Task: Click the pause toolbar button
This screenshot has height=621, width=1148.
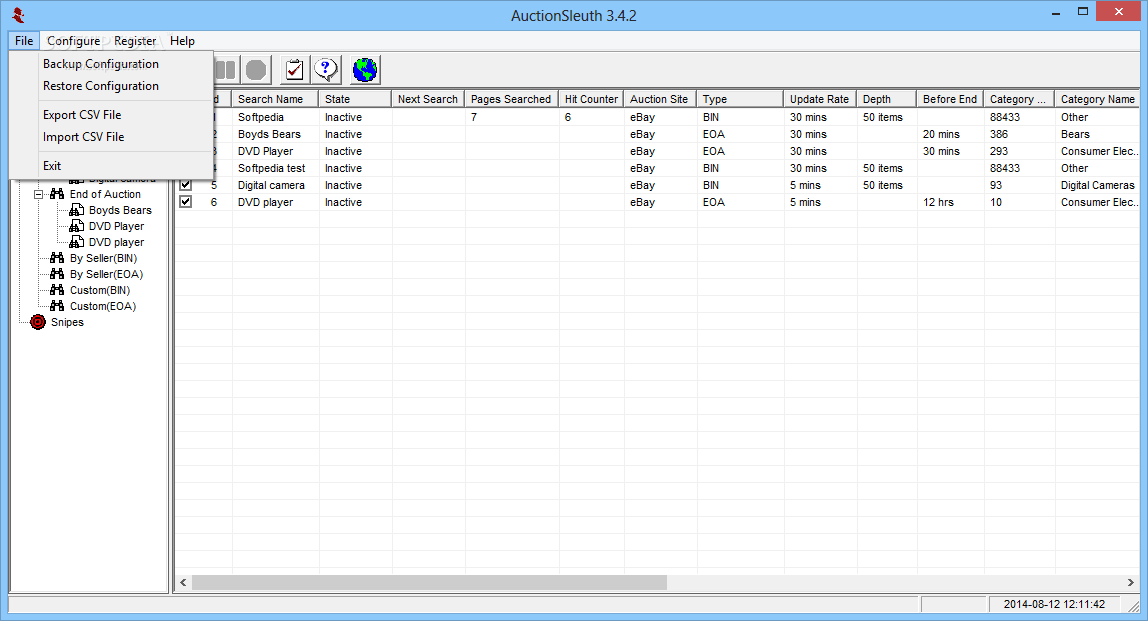Action: click(226, 70)
